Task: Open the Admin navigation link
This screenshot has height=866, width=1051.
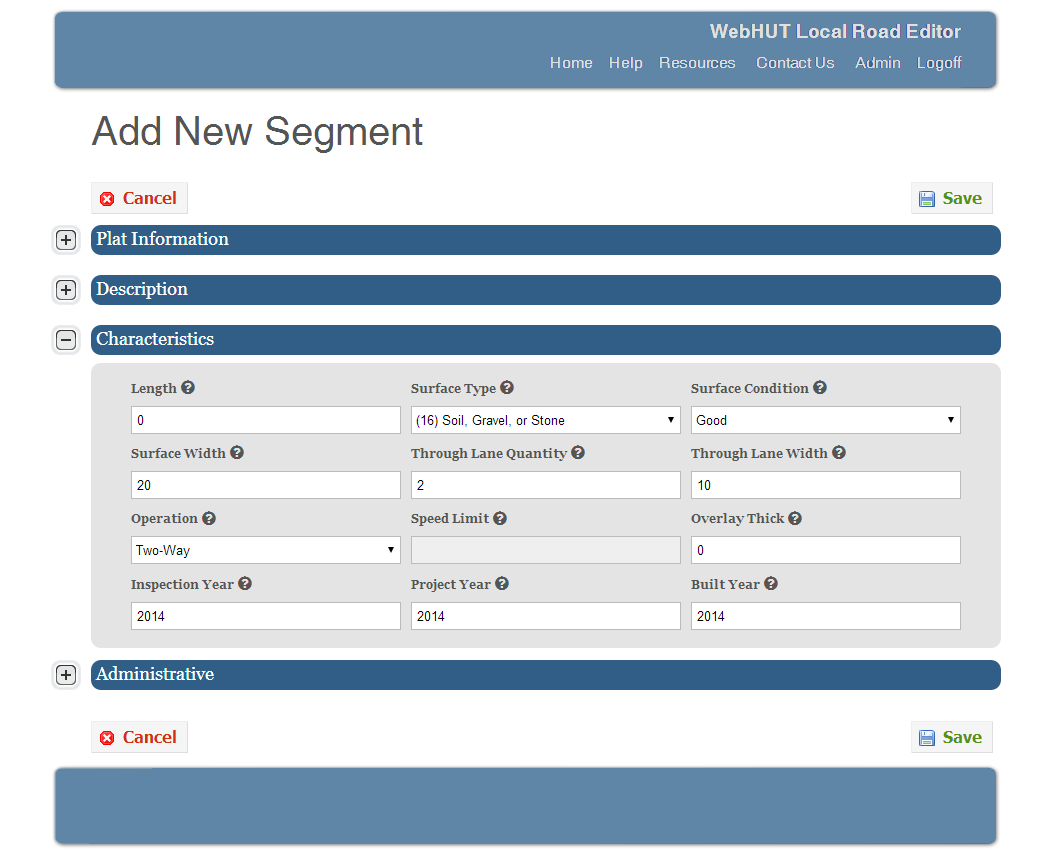Action: point(877,62)
